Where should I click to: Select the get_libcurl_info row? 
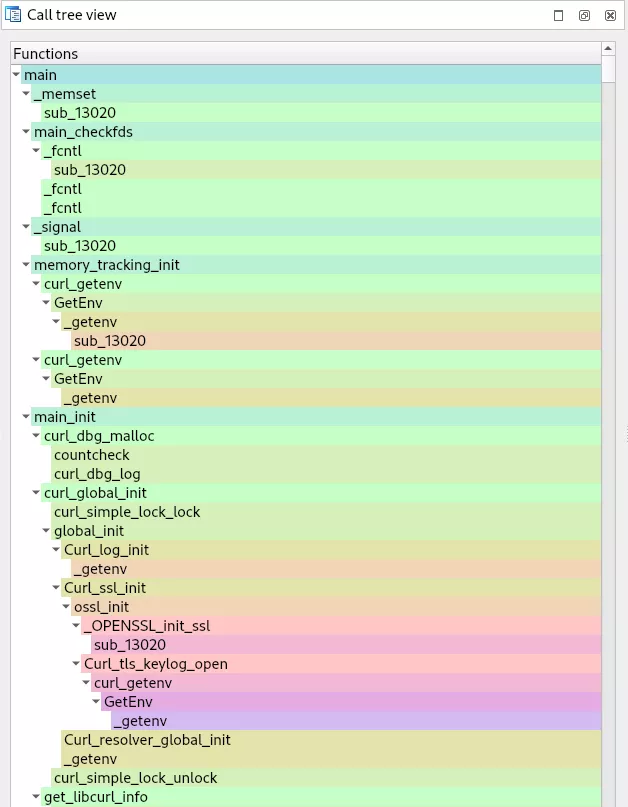[321, 797]
